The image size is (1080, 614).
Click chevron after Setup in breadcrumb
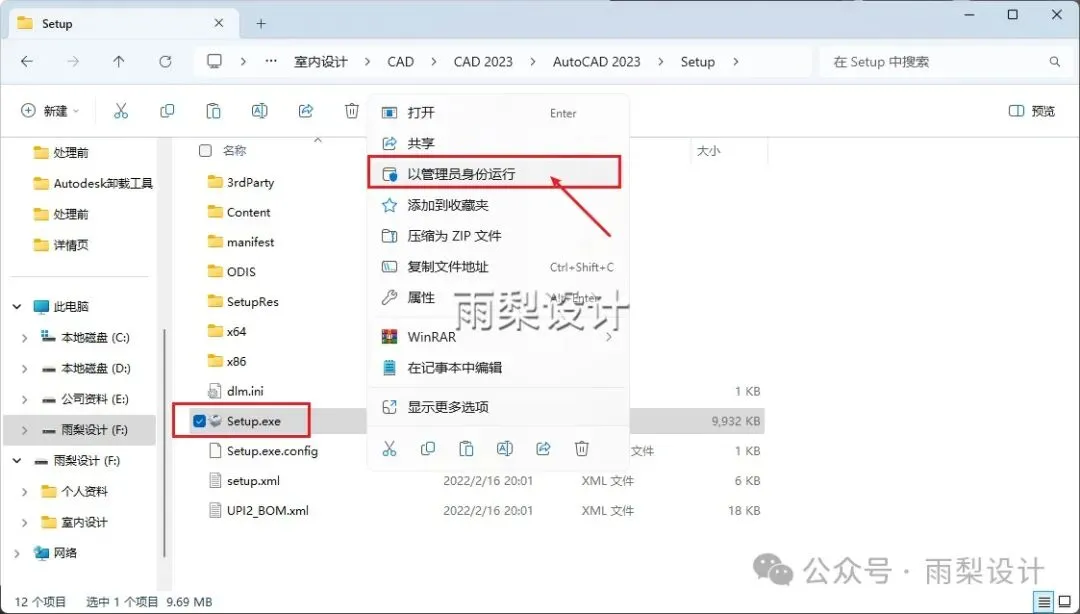pyautogui.click(x=736, y=62)
